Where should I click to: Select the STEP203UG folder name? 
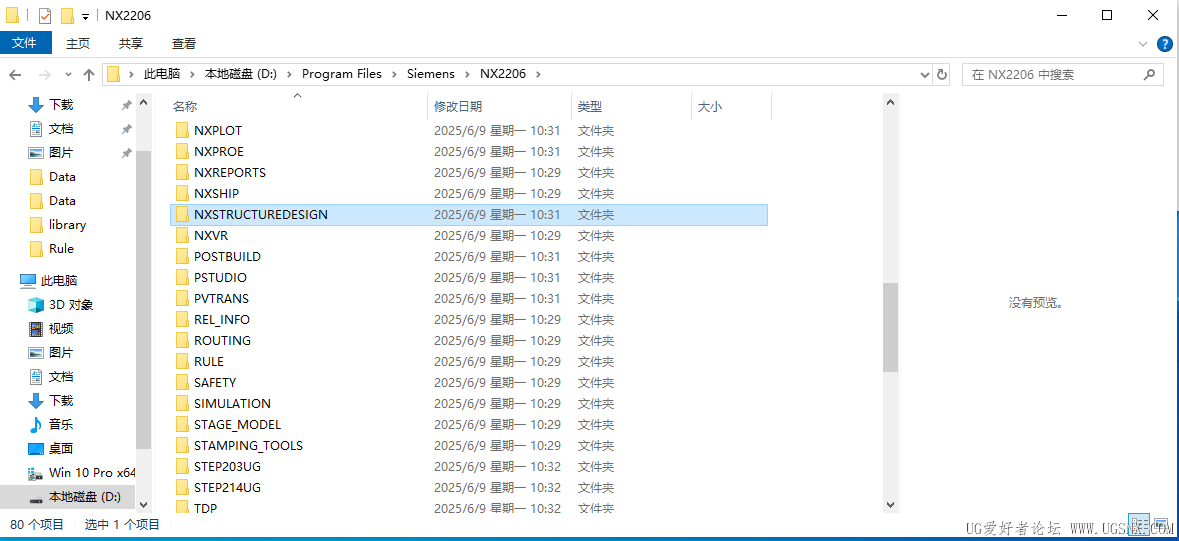pos(228,467)
